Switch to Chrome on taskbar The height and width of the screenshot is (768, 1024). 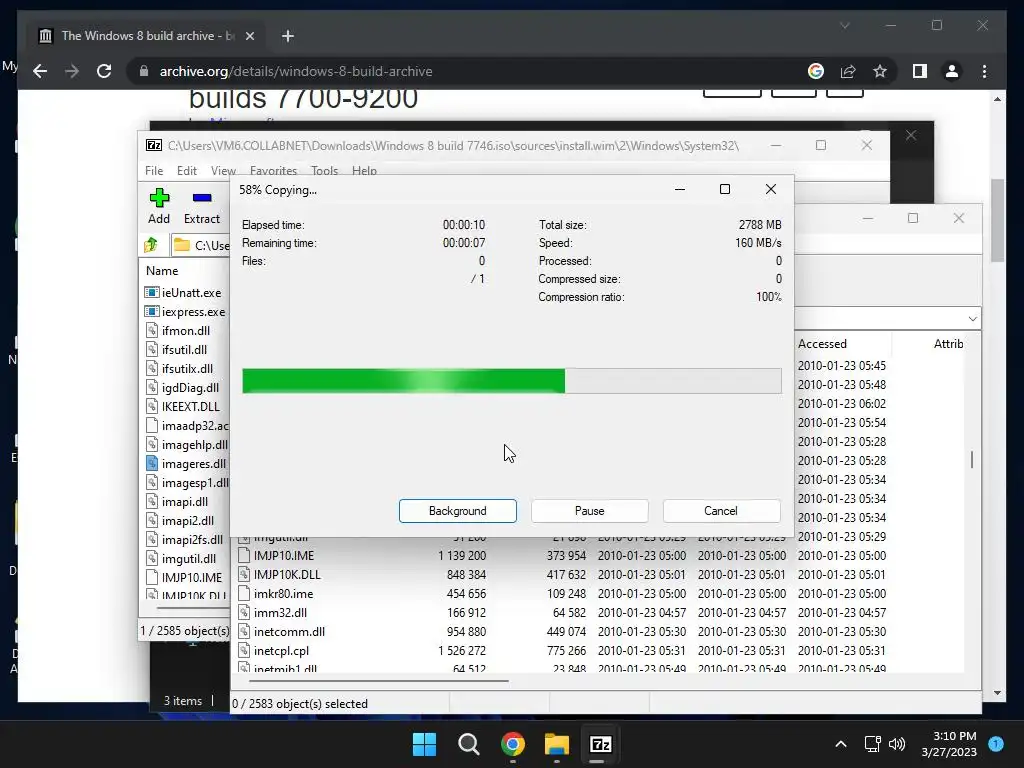pyautogui.click(x=513, y=744)
